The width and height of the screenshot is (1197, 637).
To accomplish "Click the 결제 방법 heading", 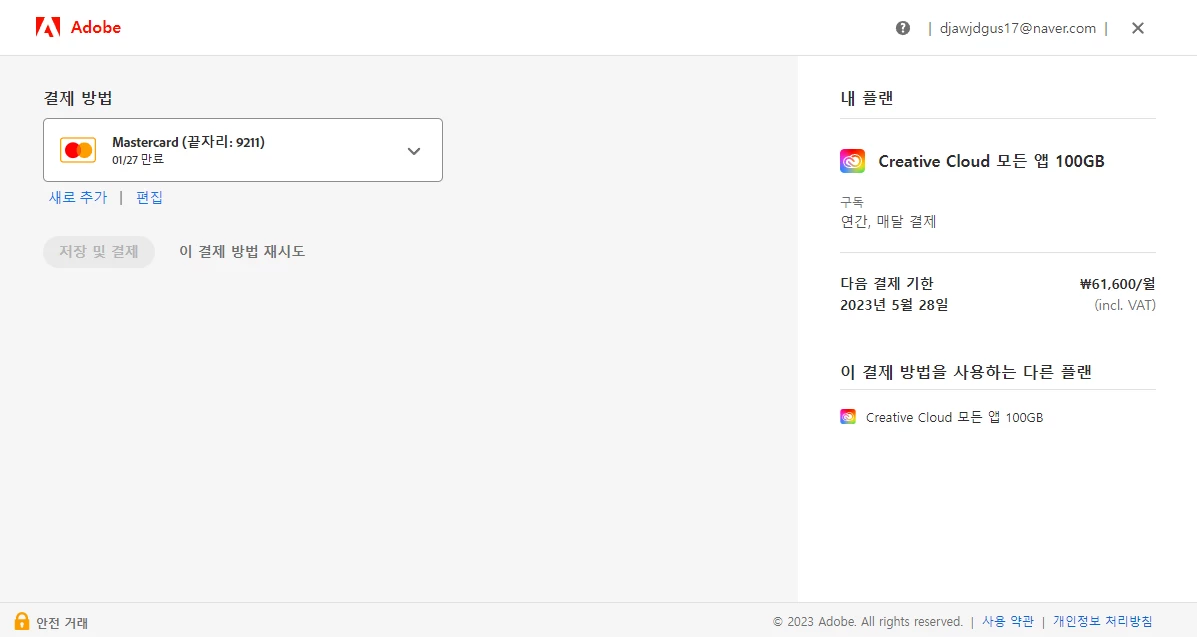I will click(78, 98).
